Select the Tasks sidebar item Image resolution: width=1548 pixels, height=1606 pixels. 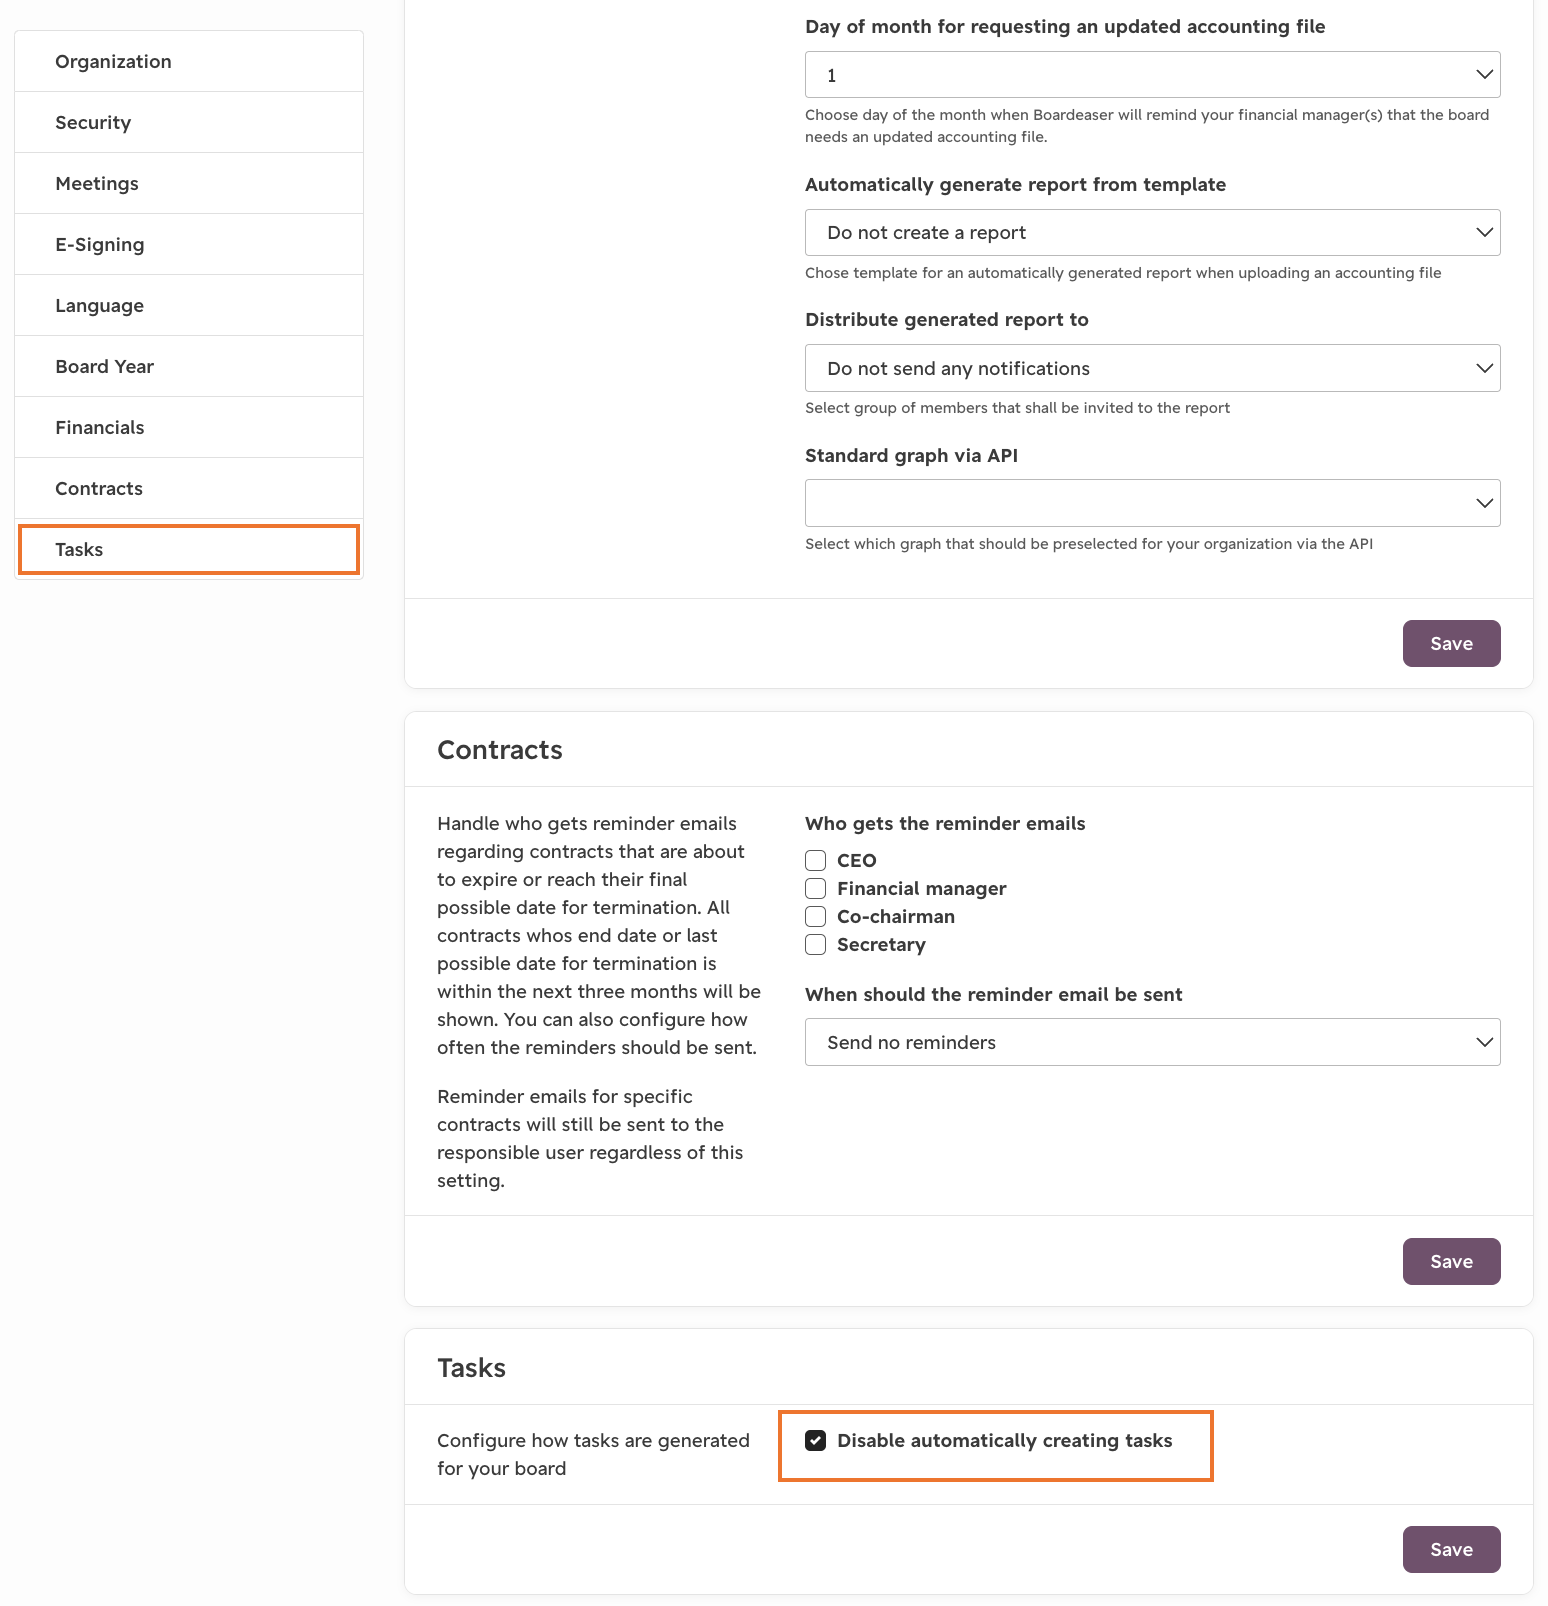point(189,549)
